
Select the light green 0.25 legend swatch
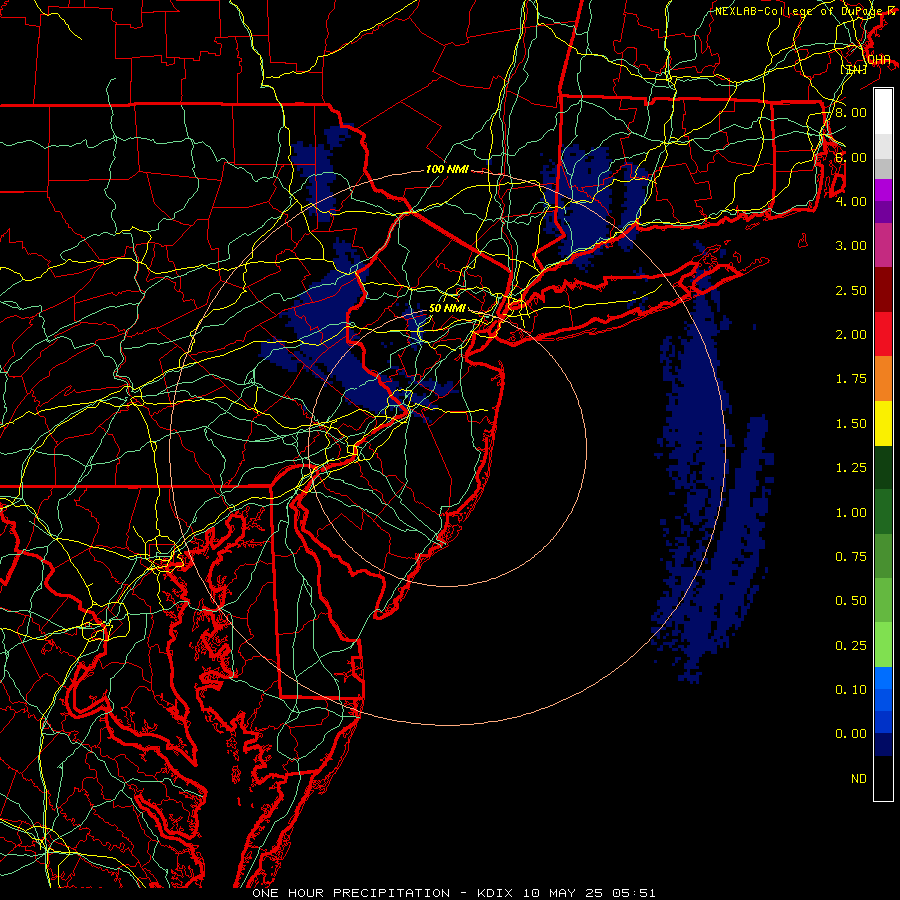pyautogui.click(x=883, y=645)
